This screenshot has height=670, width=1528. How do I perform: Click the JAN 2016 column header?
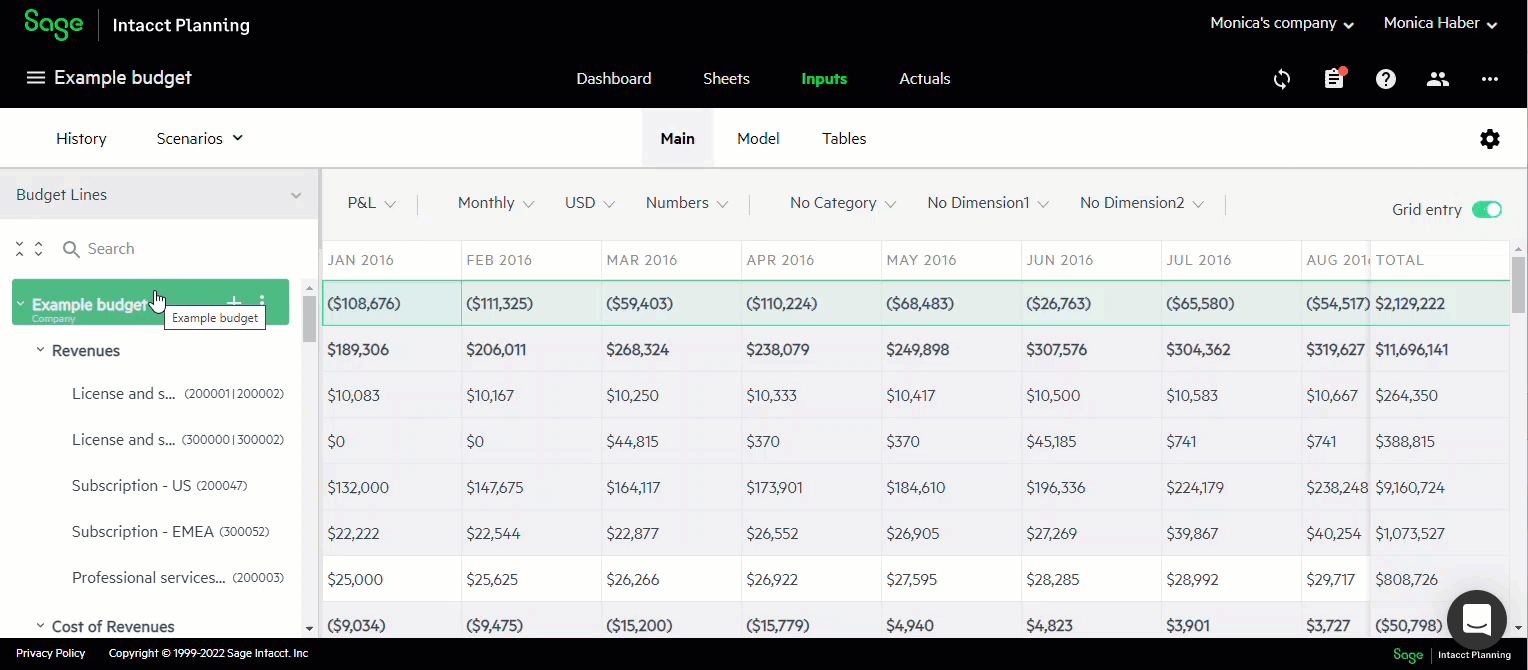(x=391, y=260)
